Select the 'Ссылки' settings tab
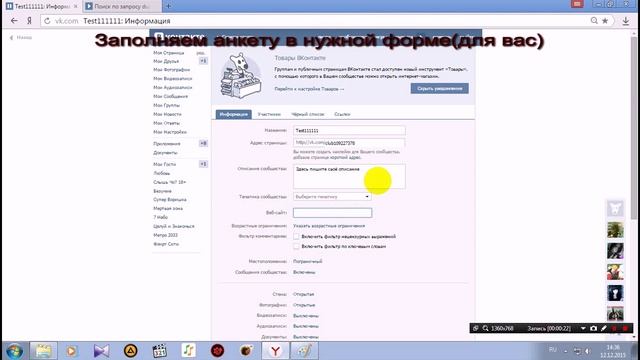 point(342,114)
